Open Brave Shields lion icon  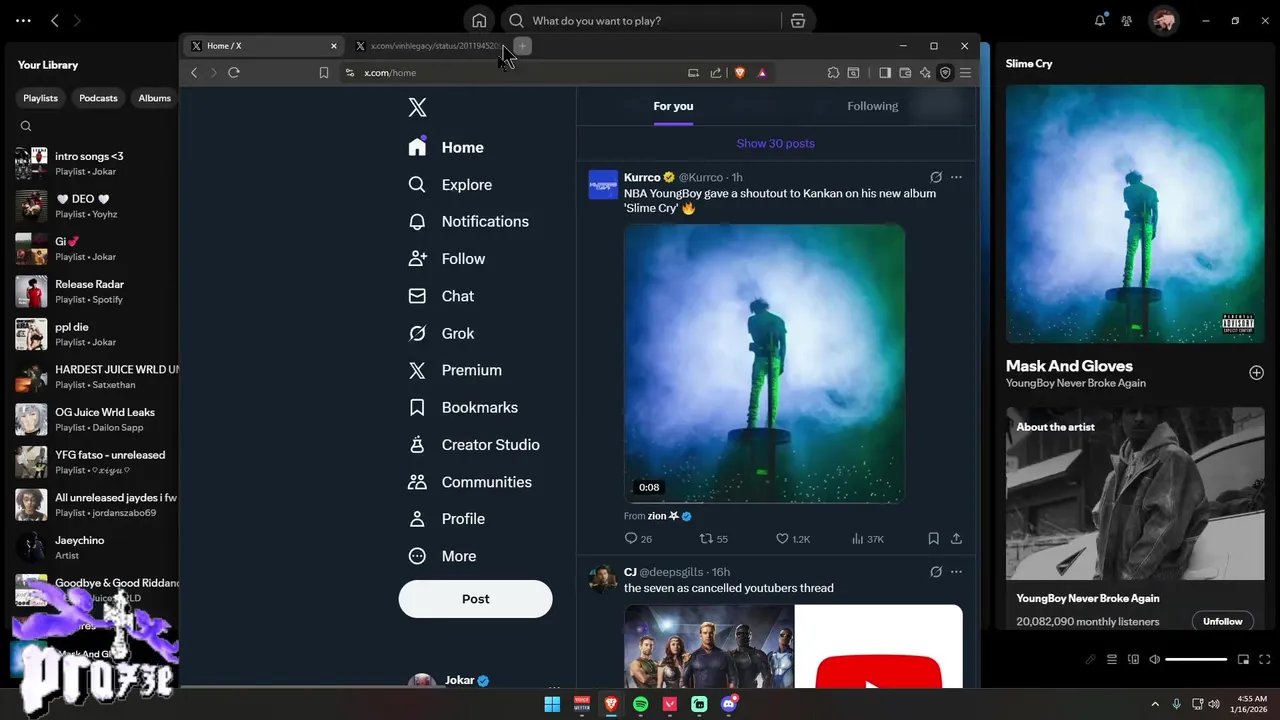740,72
